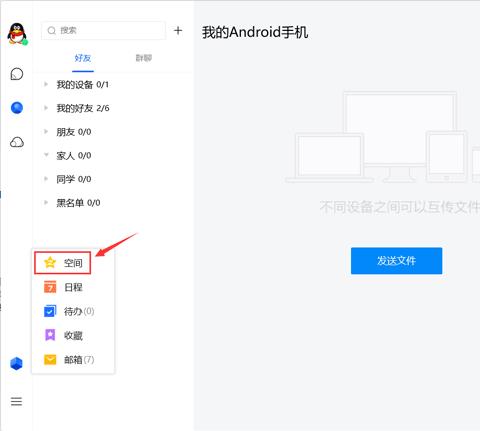Expand the 同学 group

coord(113,179)
